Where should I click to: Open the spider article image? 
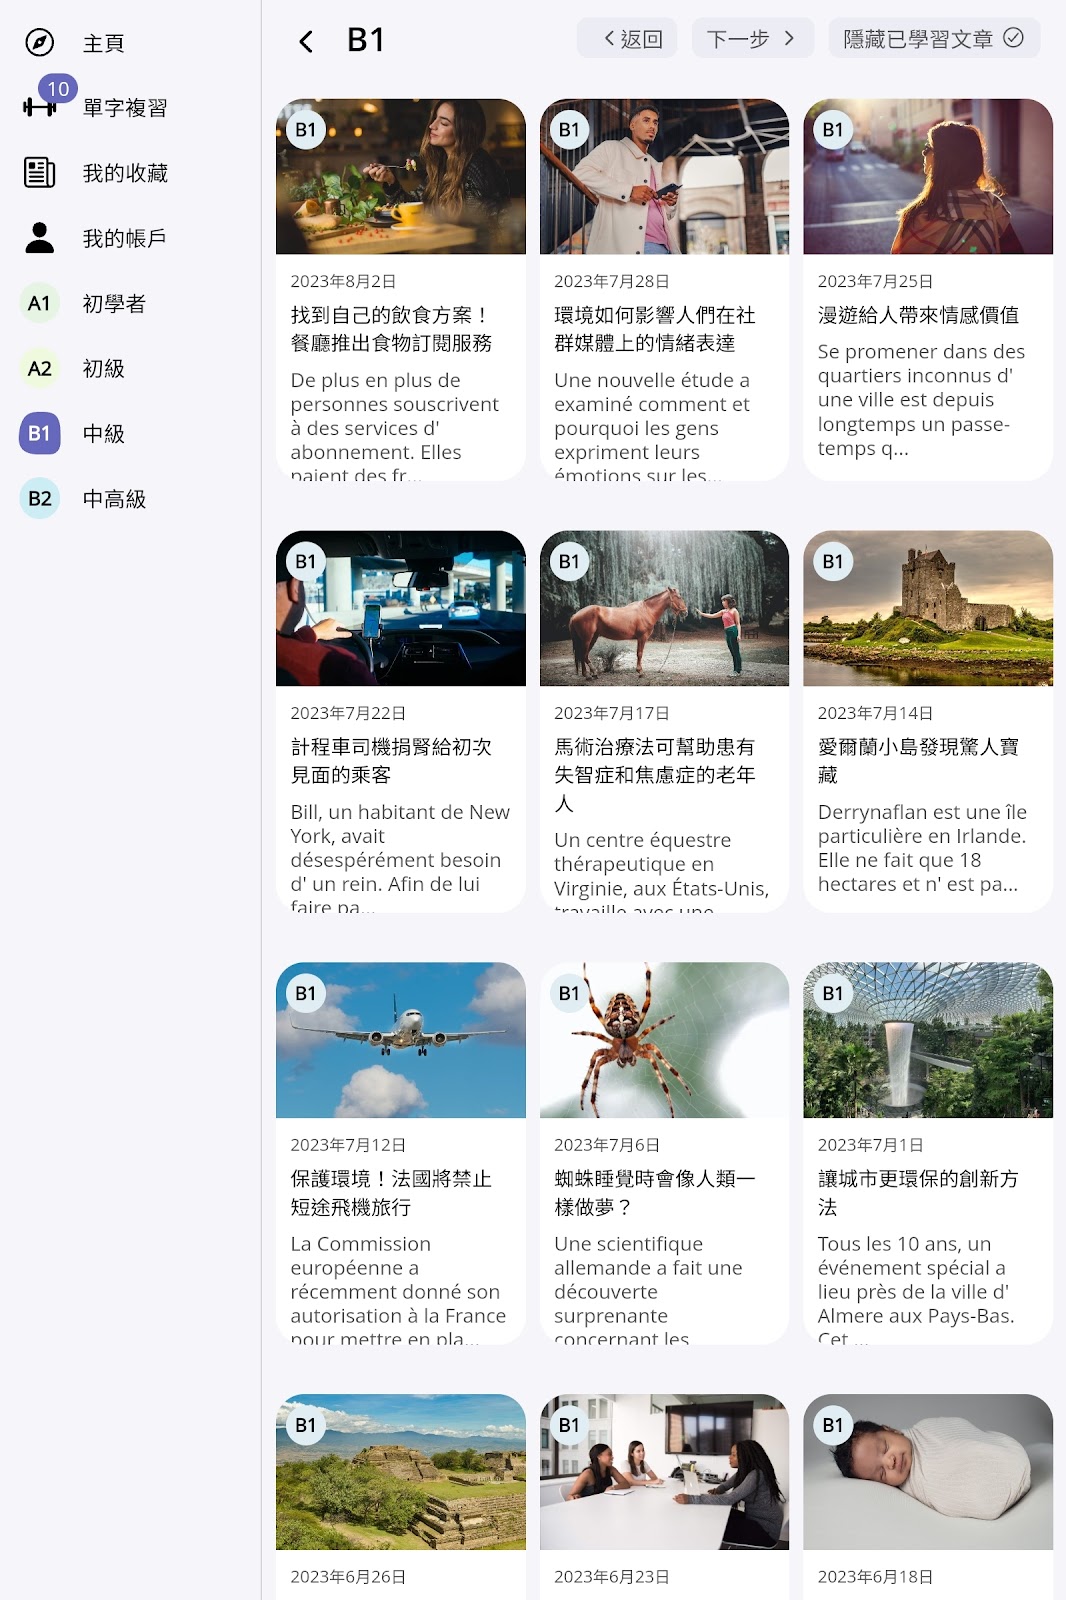(664, 1040)
